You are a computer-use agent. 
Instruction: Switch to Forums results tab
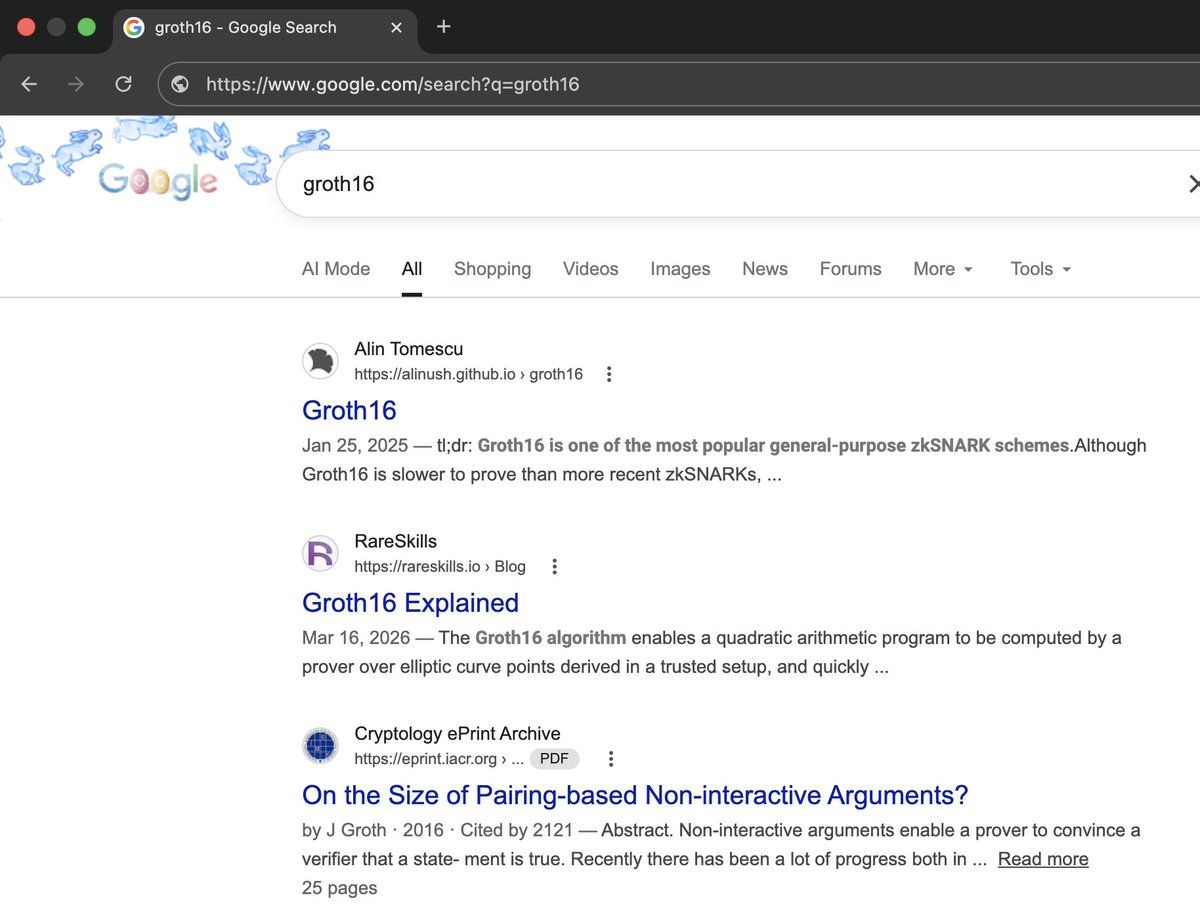click(851, 269)
